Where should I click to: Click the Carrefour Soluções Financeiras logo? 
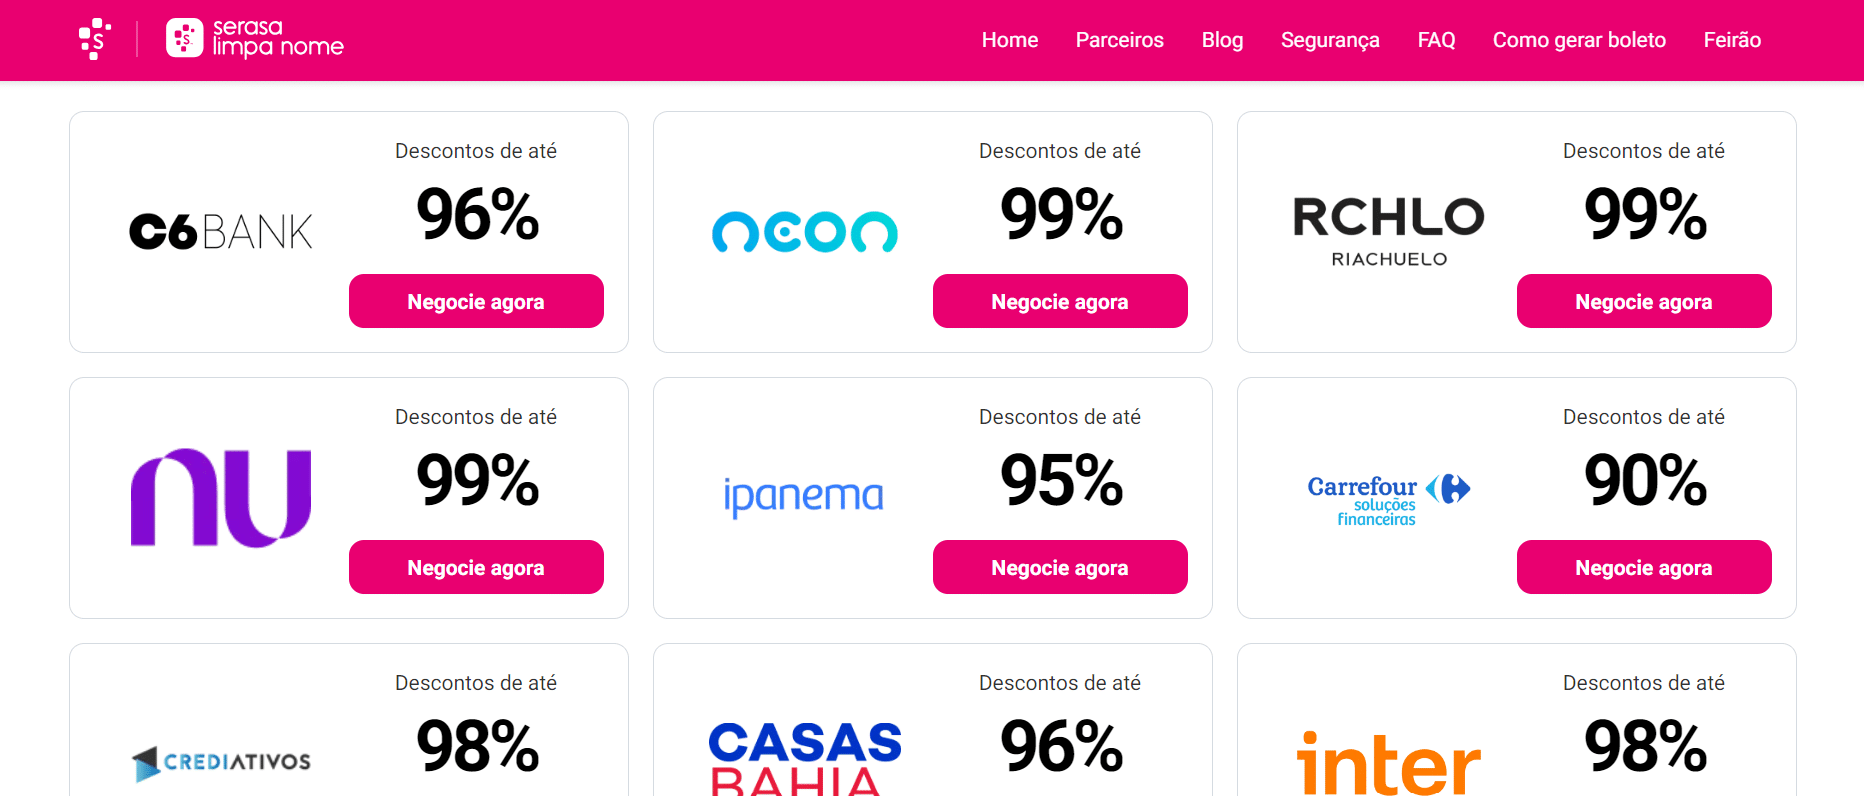(x=1388, y=498)
